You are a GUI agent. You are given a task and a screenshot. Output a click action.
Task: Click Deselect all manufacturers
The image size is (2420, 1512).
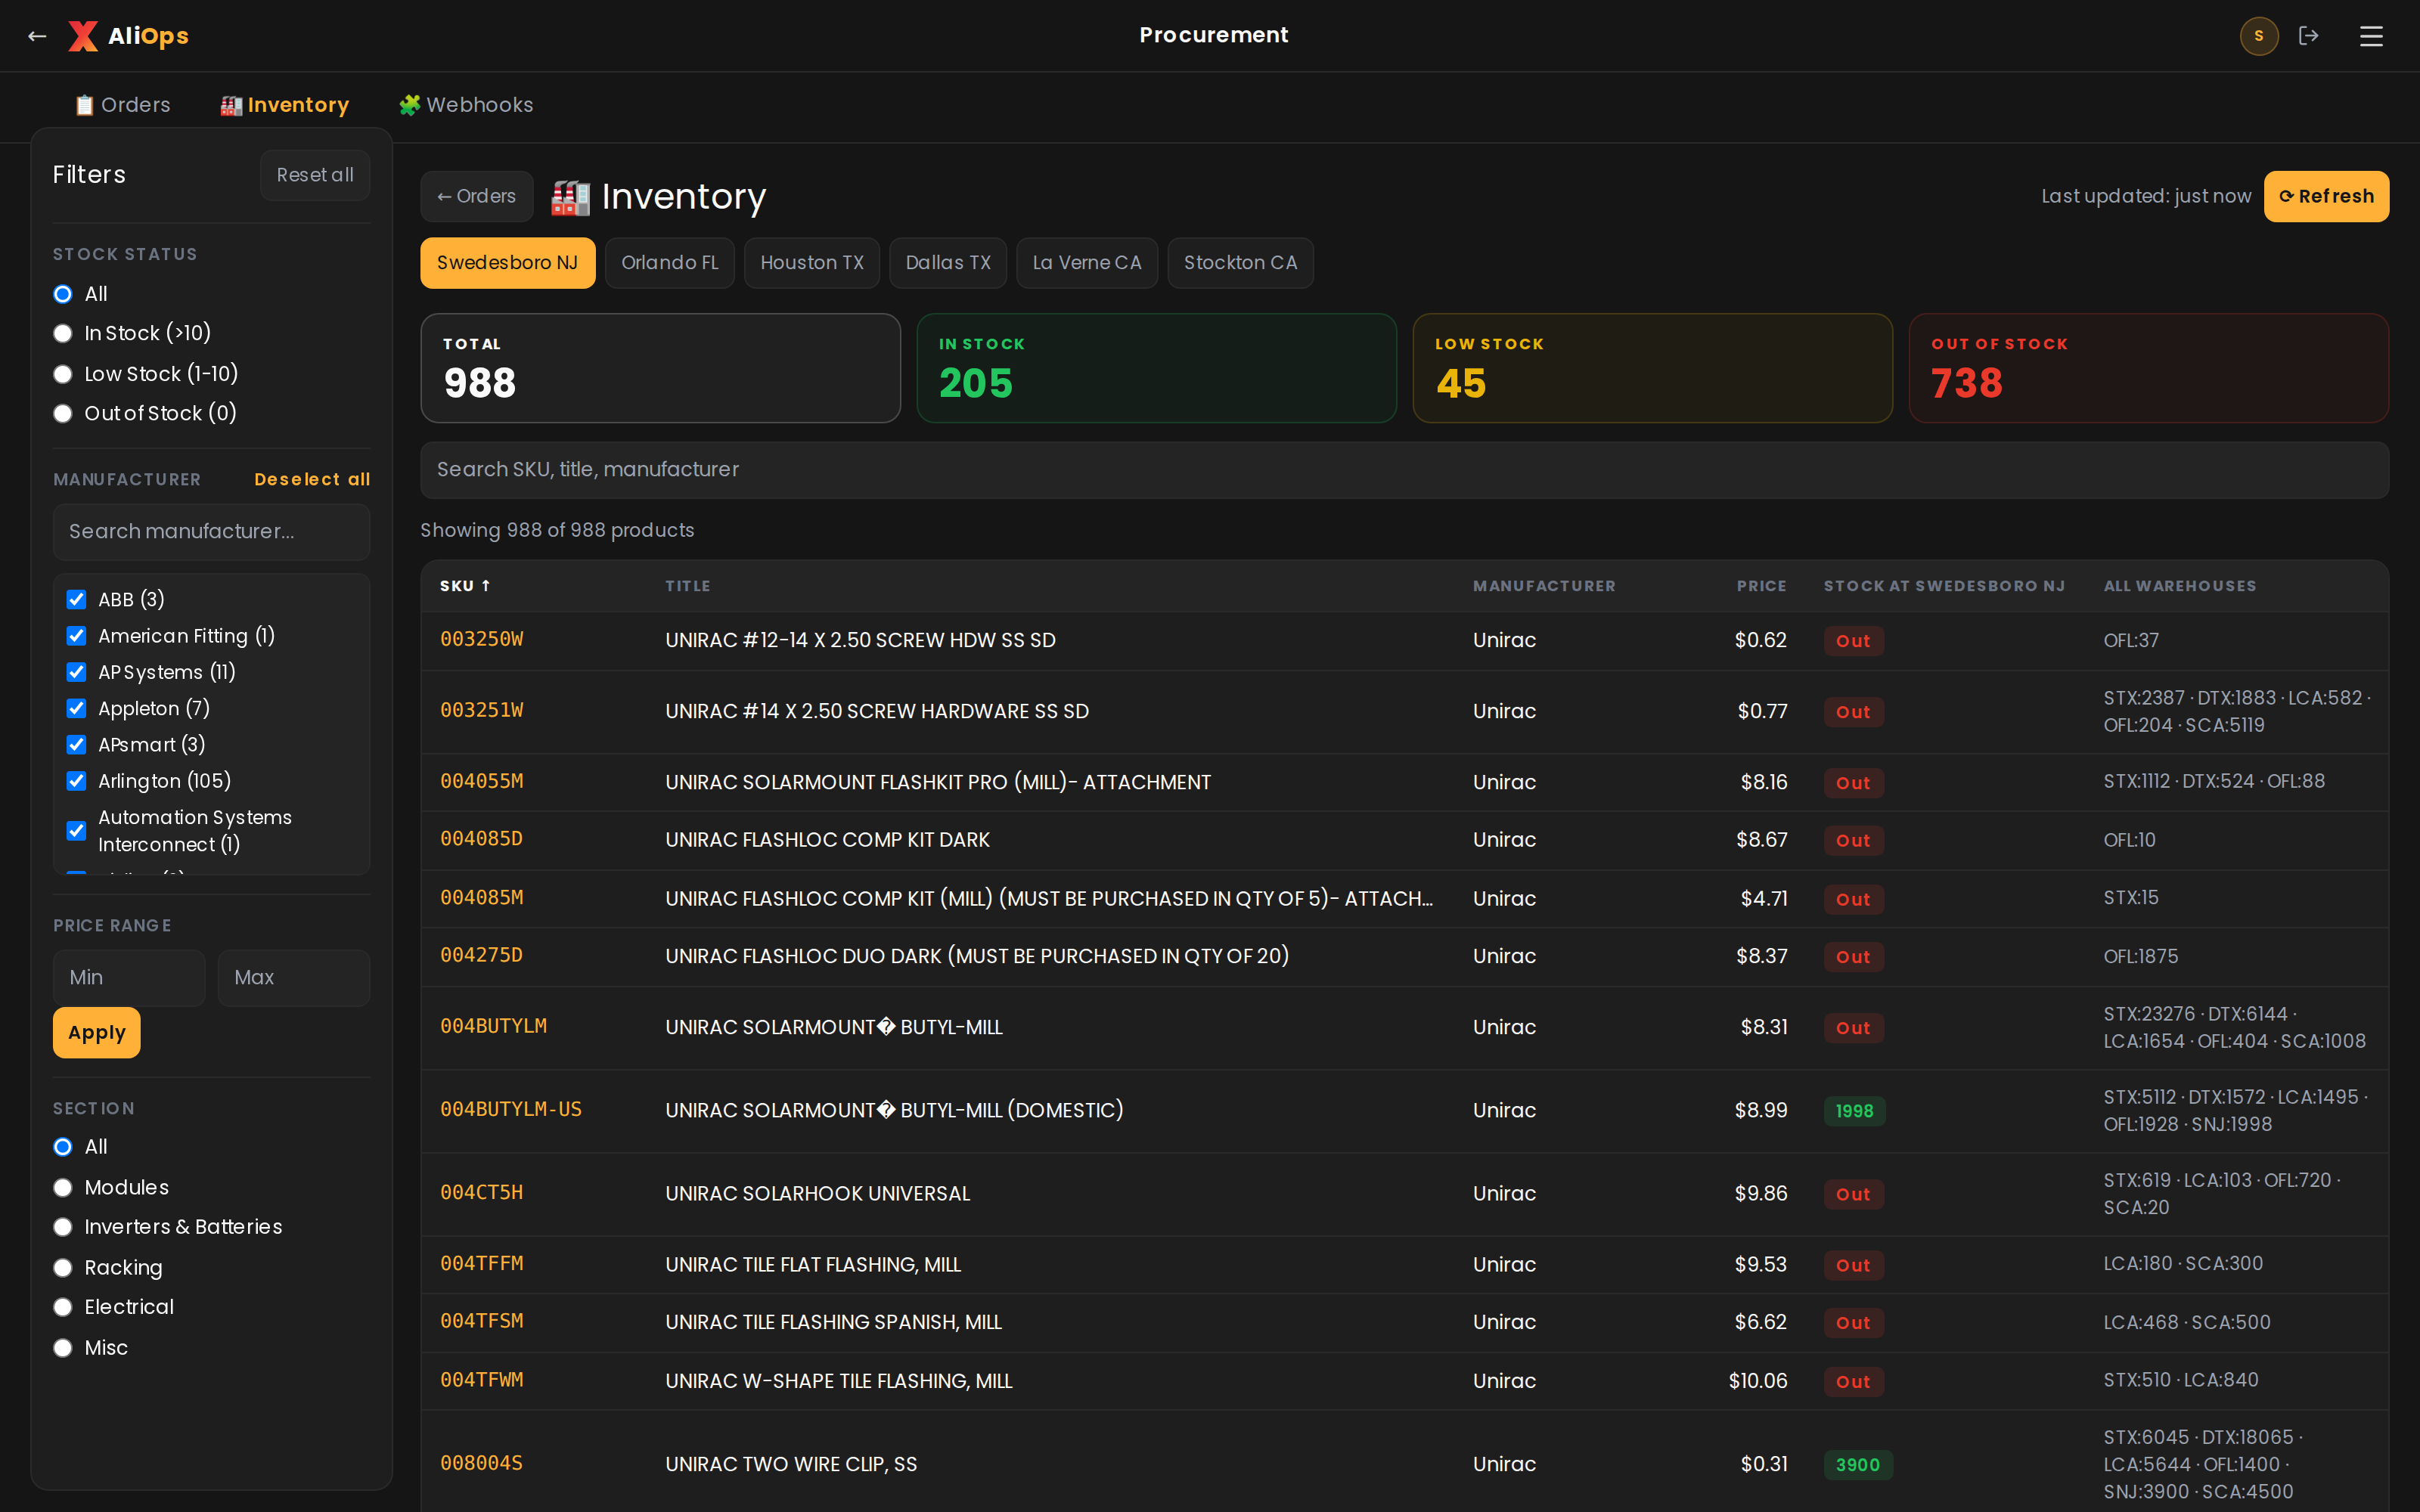click(312, 480)
